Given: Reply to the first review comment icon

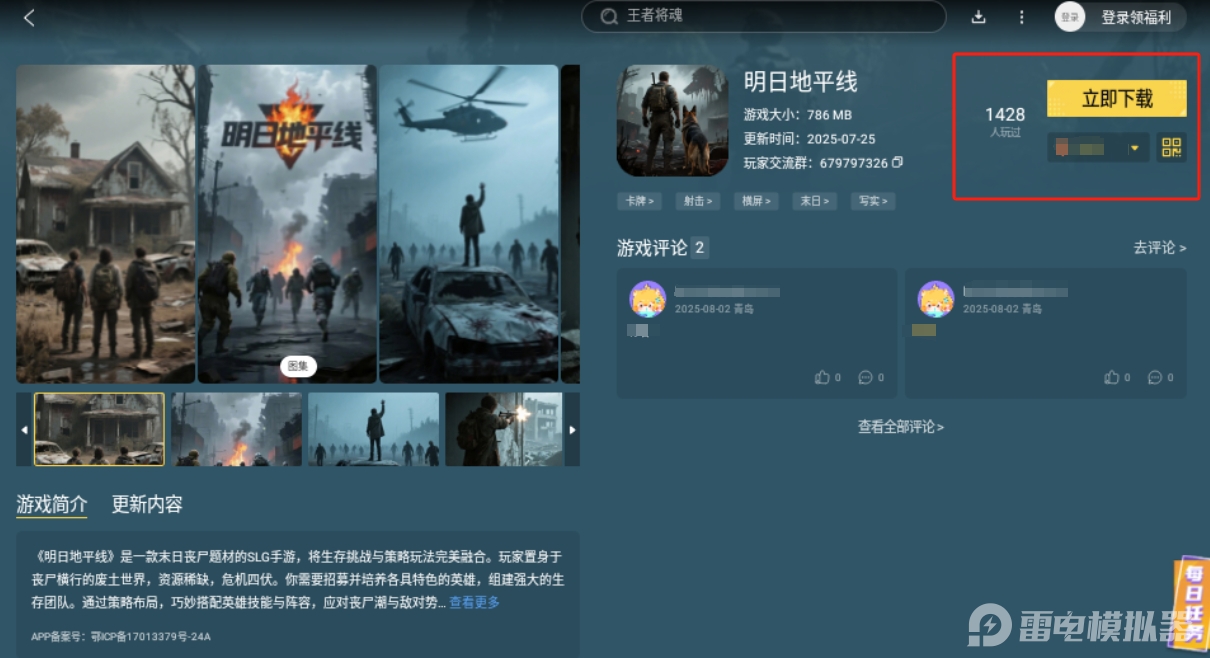Looking at the screenshot, I should (866, 377).
